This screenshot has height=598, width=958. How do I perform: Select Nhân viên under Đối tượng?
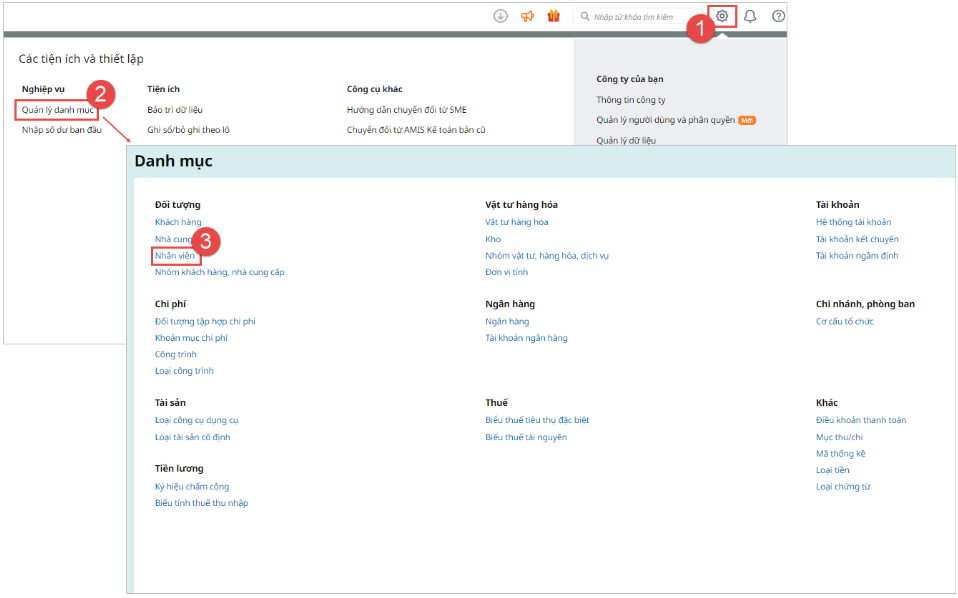(175, 256)
